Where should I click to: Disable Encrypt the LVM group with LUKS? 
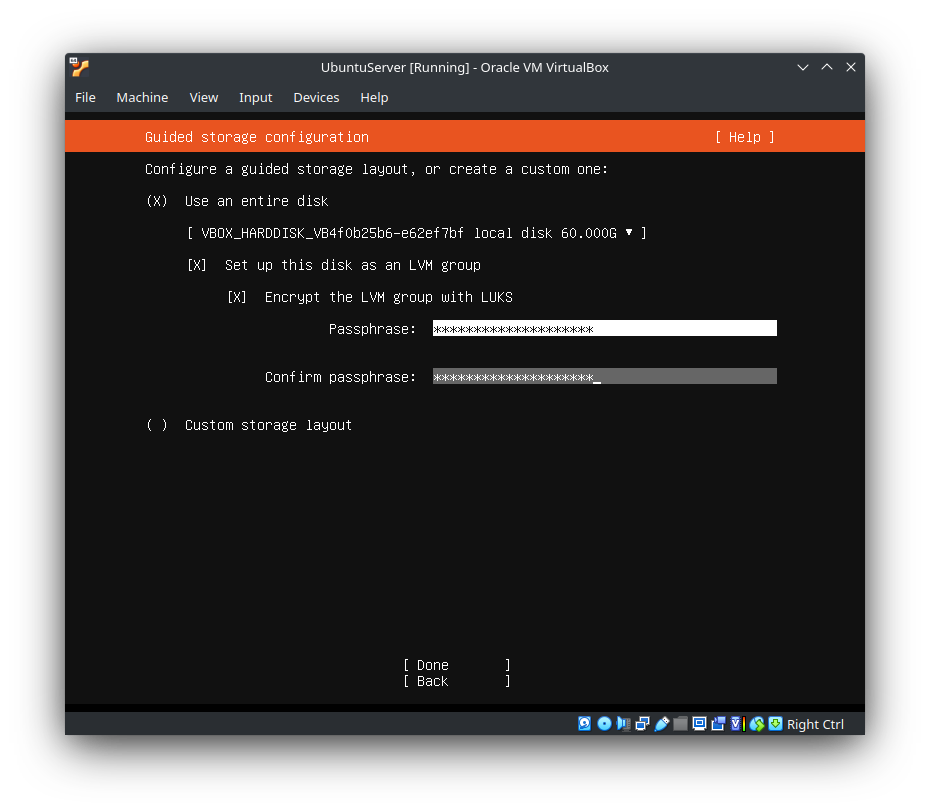click(x=237, y=297)
